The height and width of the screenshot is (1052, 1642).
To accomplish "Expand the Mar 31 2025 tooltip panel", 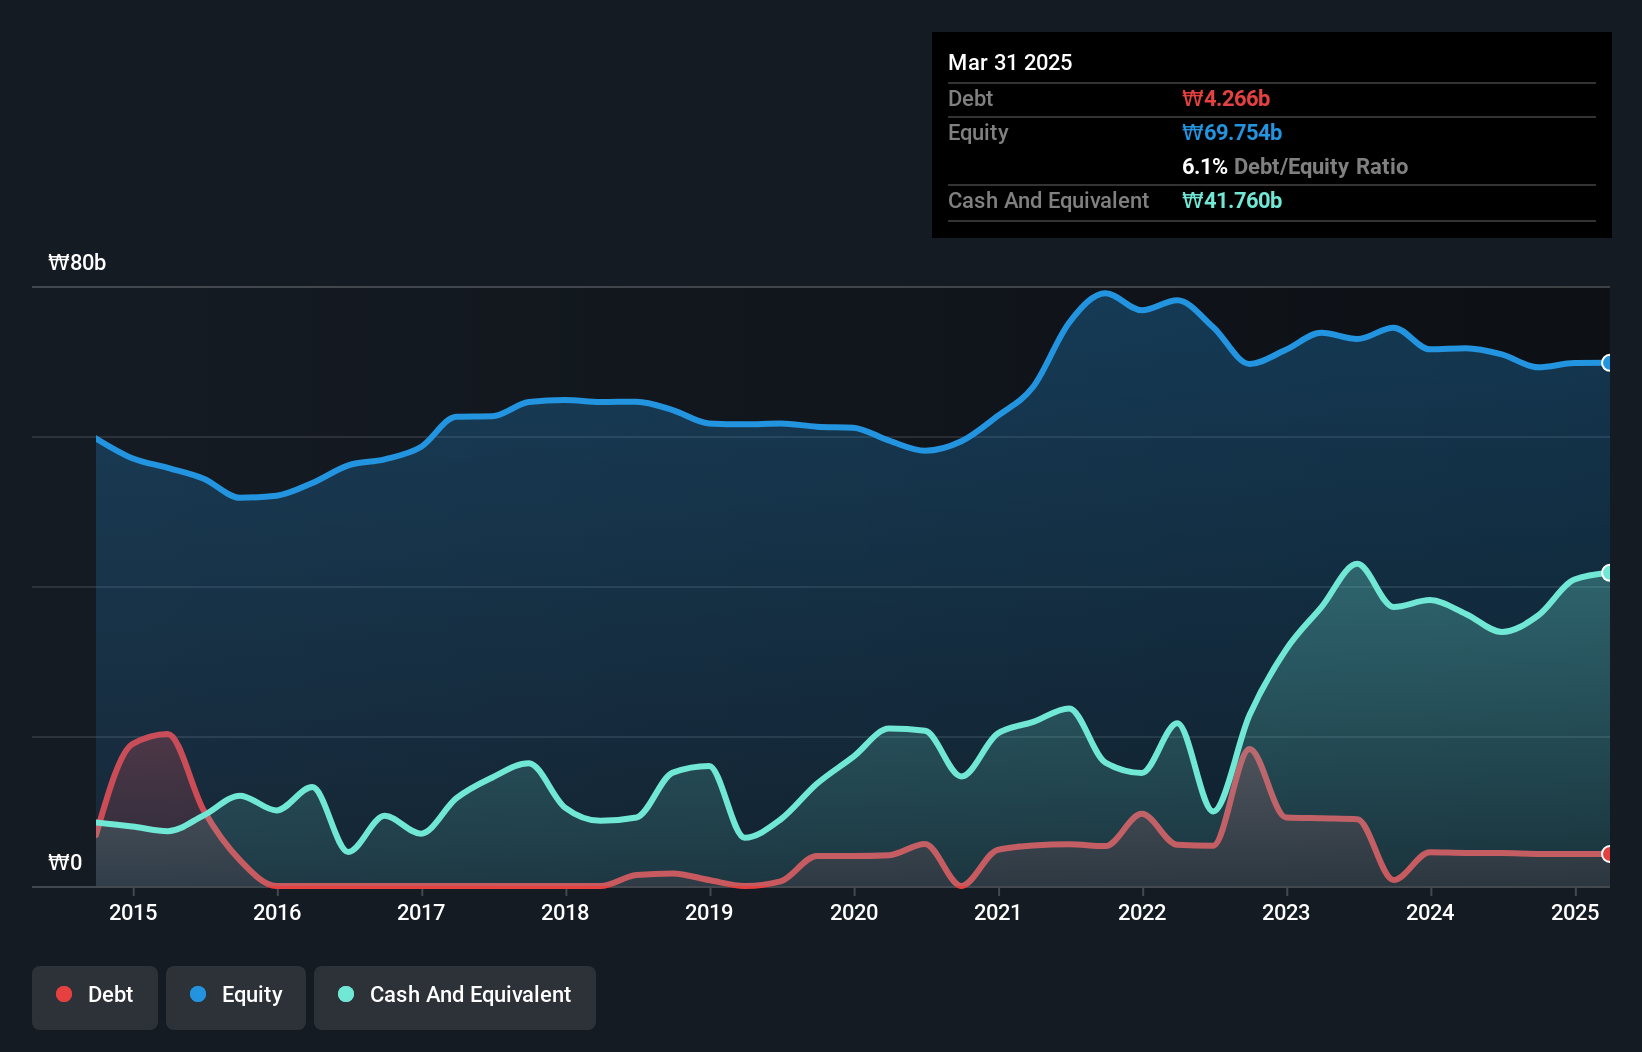I will [x=1010, y=62].
